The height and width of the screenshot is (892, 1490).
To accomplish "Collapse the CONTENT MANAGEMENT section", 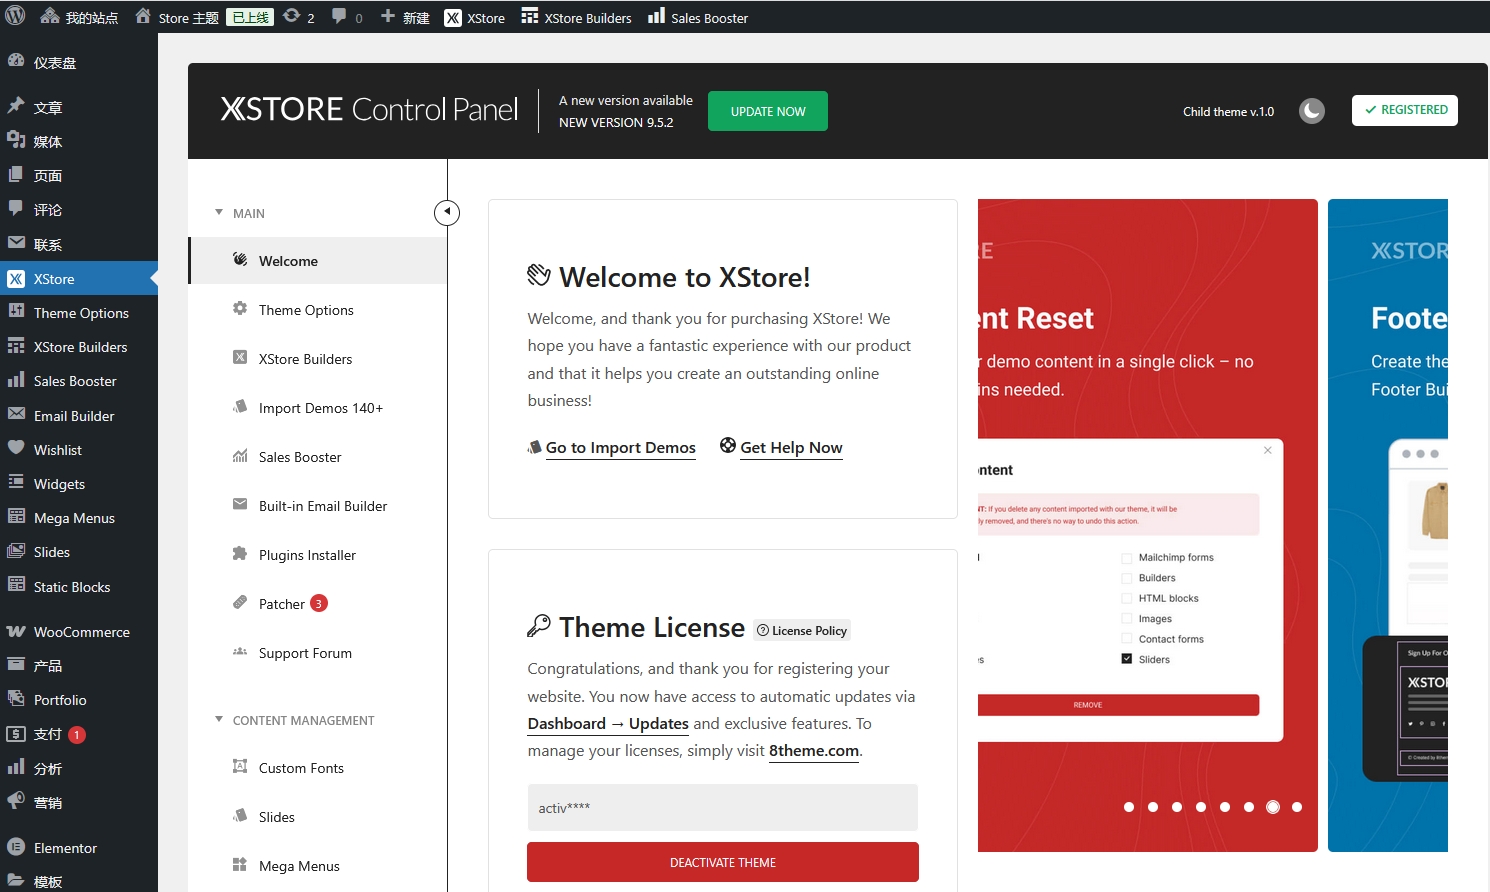I will pos(294,720).
